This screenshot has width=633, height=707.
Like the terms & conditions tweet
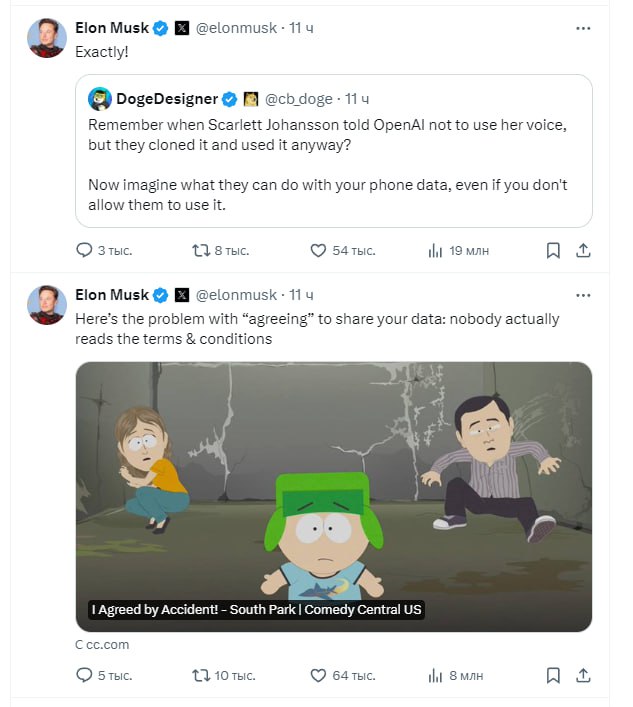319,675
